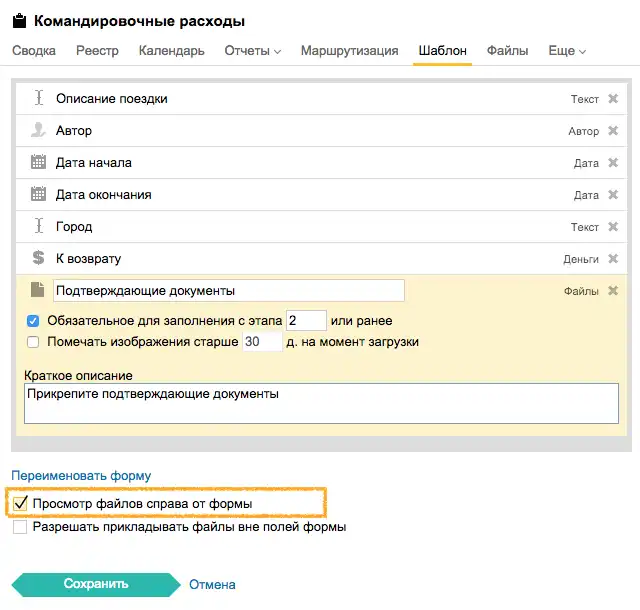The height and width of the screenshot is (610, 640).
Task: Click the days input showing 30
Action: (262, 341)
